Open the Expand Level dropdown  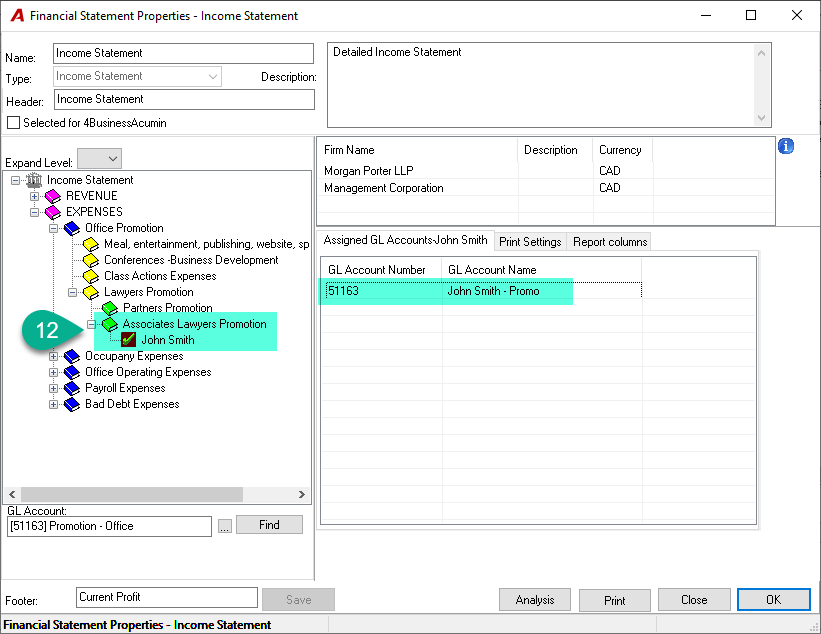point(99,159)
